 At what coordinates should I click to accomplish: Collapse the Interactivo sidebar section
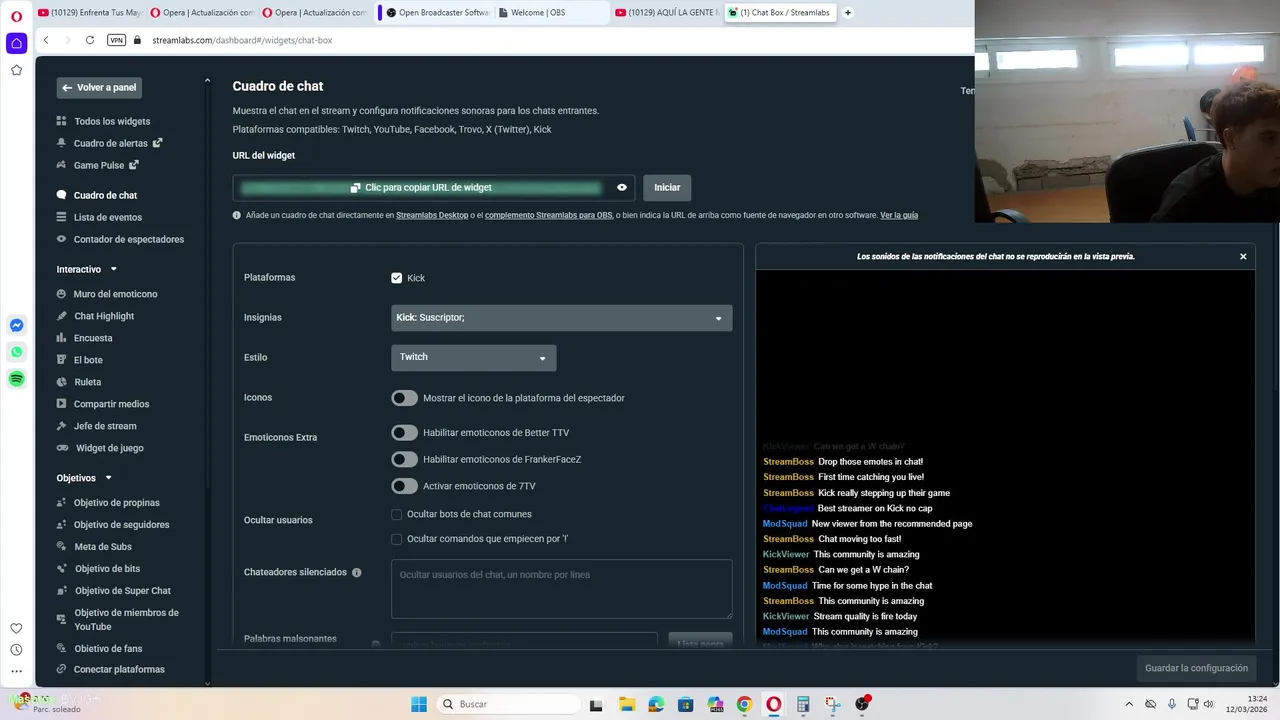coord(113,269)
